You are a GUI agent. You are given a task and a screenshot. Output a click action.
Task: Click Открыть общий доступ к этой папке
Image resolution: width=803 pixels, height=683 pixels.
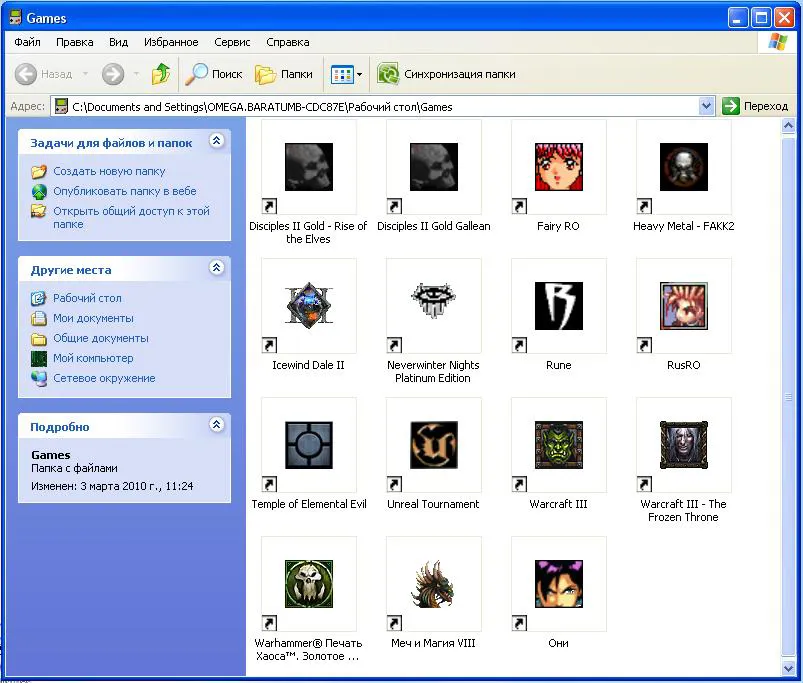pyautogui.click(x=131, y=218)
